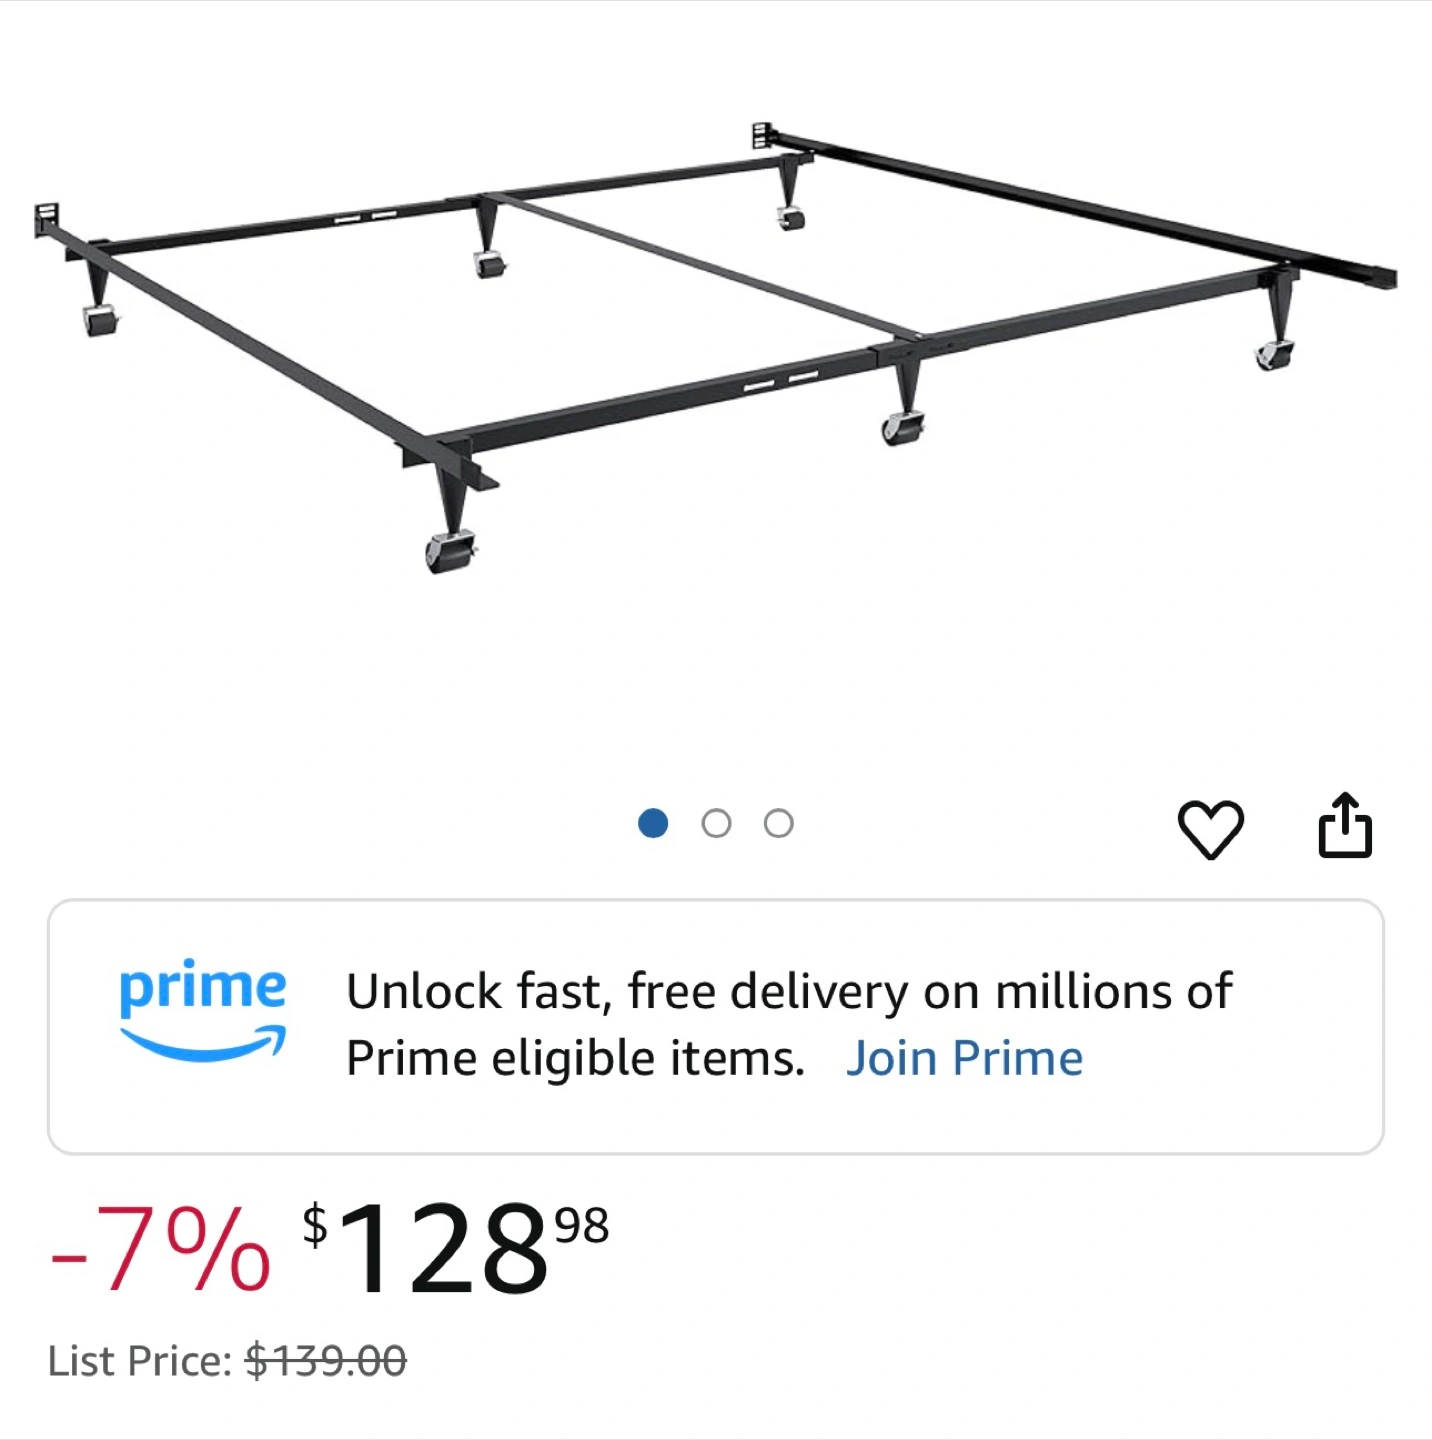This screenshot has width=1432, height=1440.
Task: Select the first filled image carousel dot
Action: [653, 823]
